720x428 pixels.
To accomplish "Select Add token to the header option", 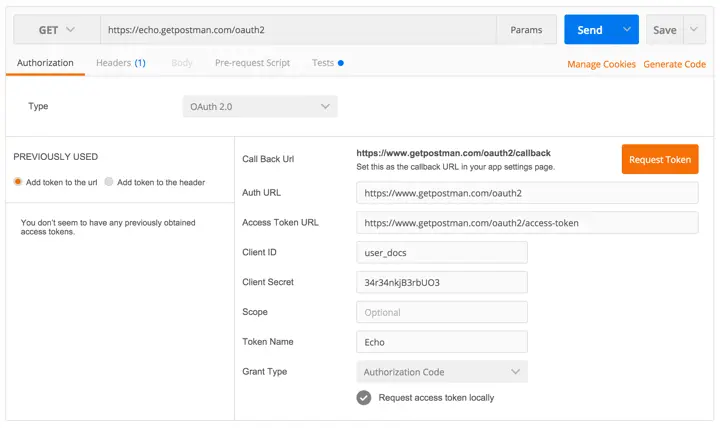I will [x=109, y=182].
